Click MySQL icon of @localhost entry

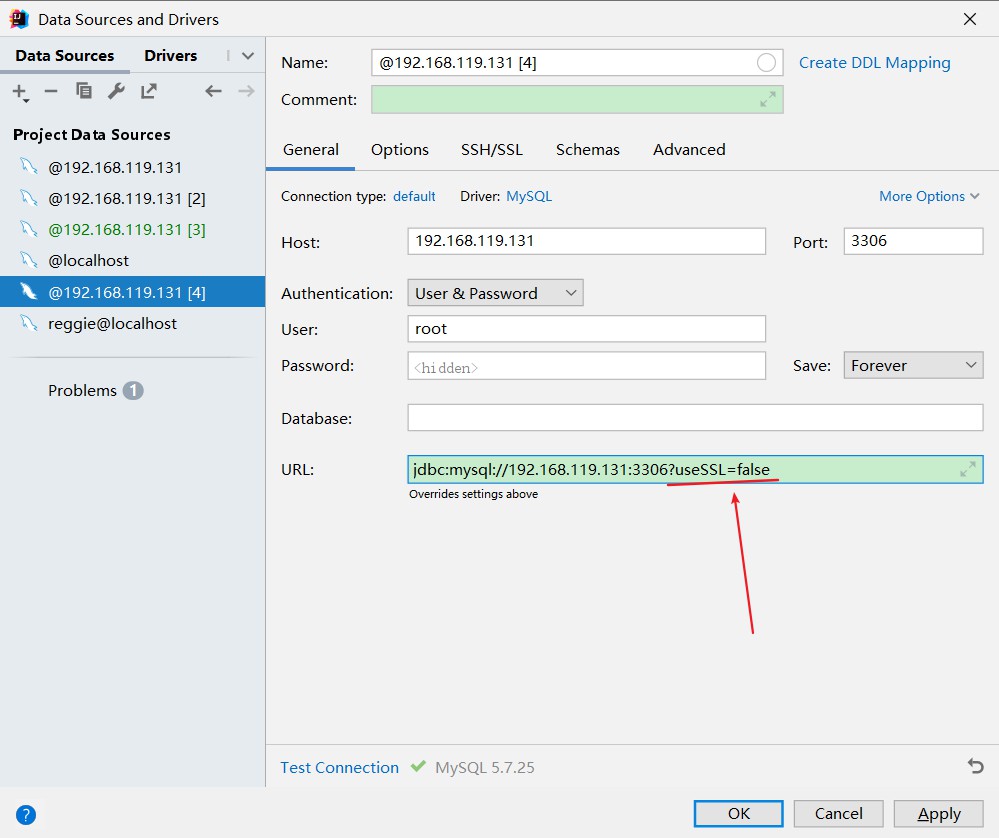(x=28, y=260)
